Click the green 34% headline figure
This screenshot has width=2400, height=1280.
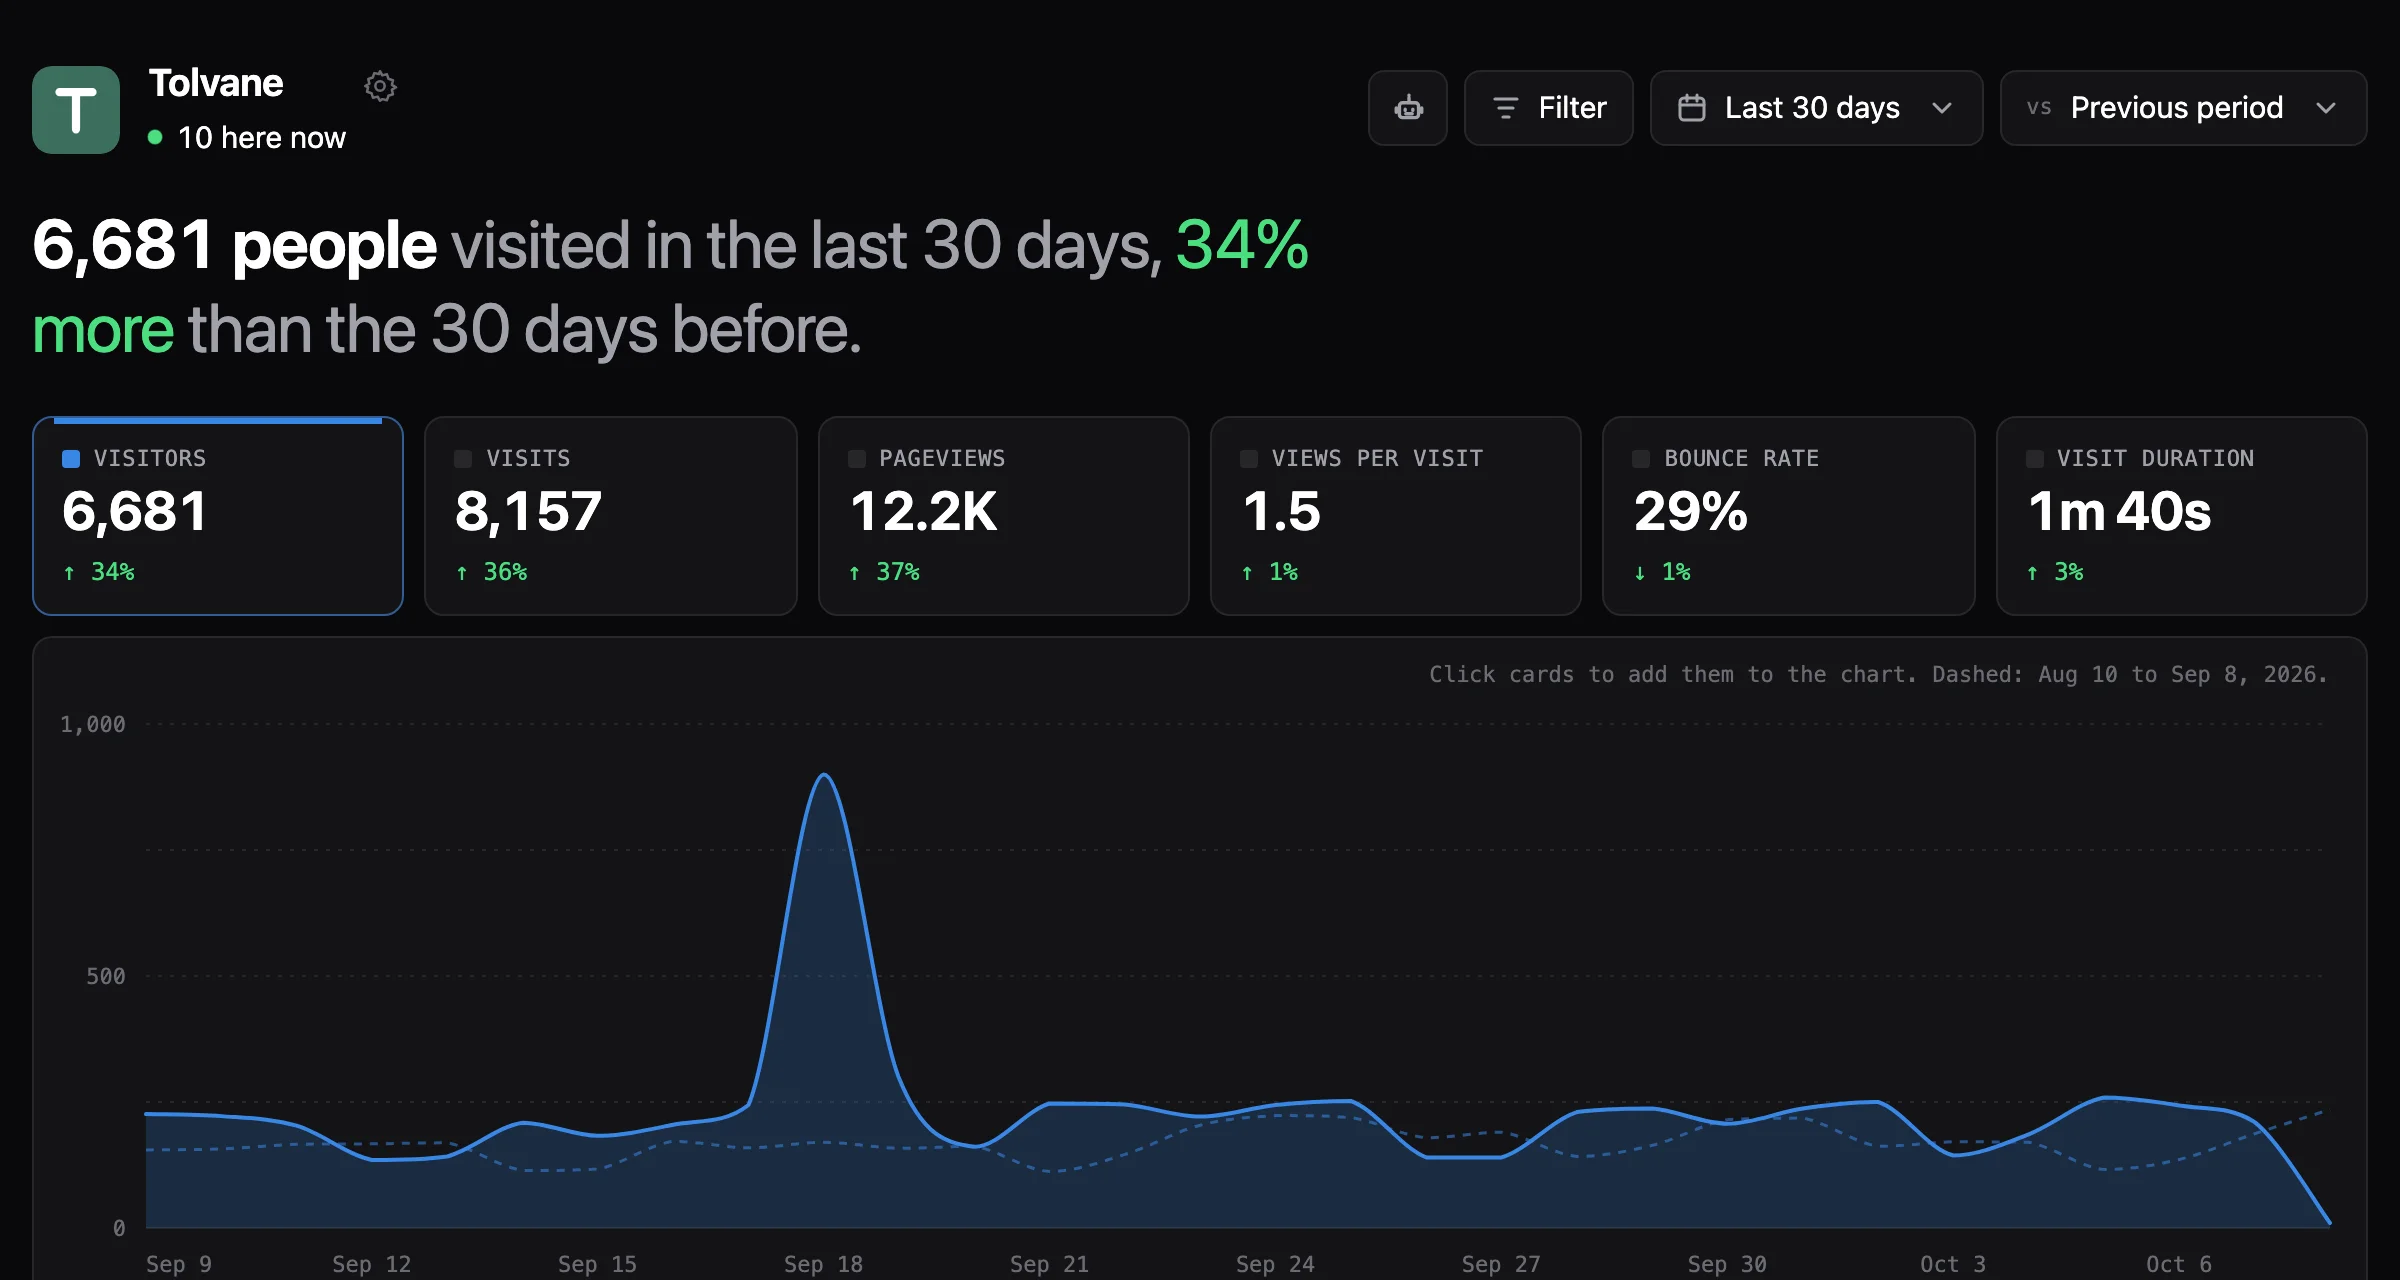click(1242, 245)
